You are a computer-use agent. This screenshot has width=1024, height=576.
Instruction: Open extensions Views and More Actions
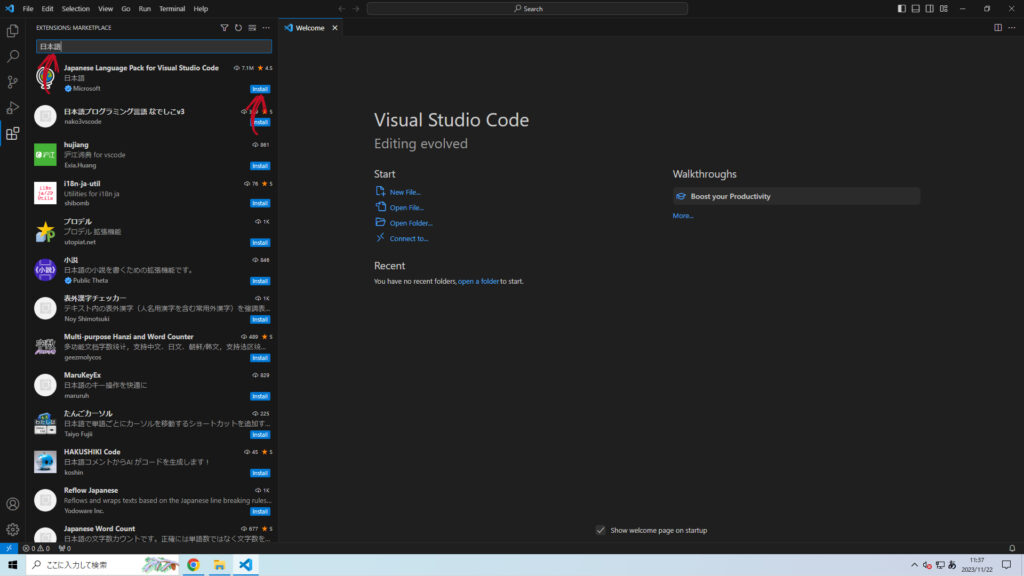click(266, 28)
